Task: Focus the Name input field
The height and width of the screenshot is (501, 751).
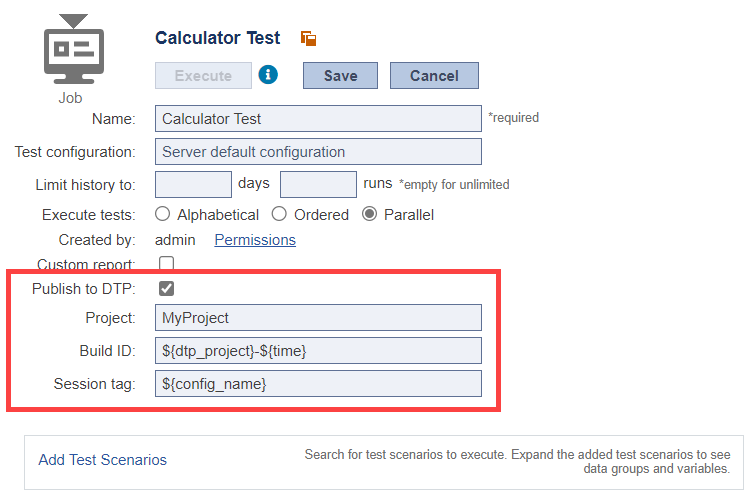Action: 318,118
